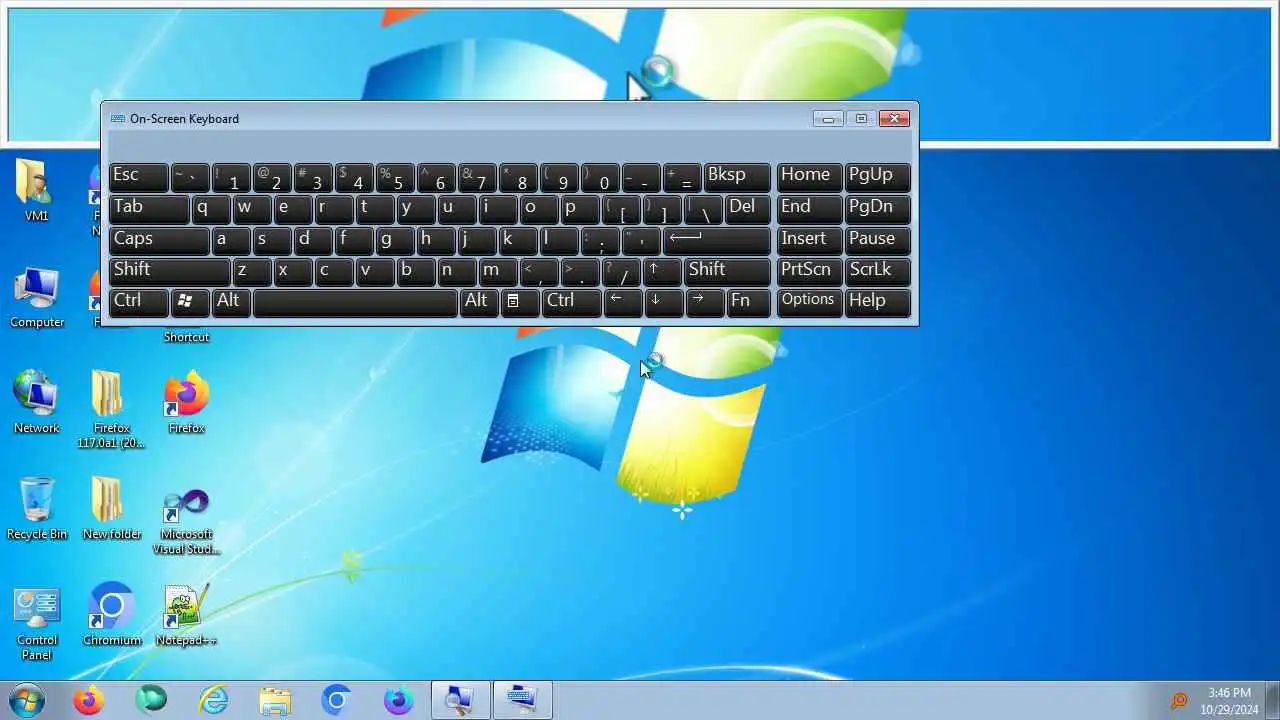Screen dimensions: 1280x720
Task: Click the Del key
Action: 748,208
